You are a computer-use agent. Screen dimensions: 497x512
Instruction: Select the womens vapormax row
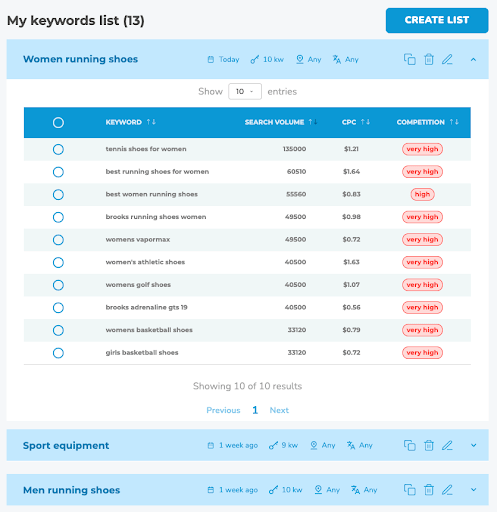(58, 240)
